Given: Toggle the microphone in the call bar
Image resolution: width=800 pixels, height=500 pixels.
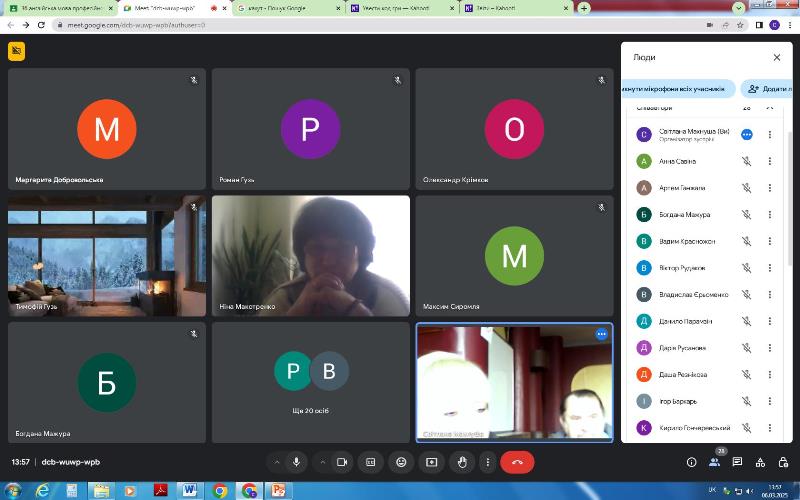Looking at the screenshot, I should pos(296,462).
